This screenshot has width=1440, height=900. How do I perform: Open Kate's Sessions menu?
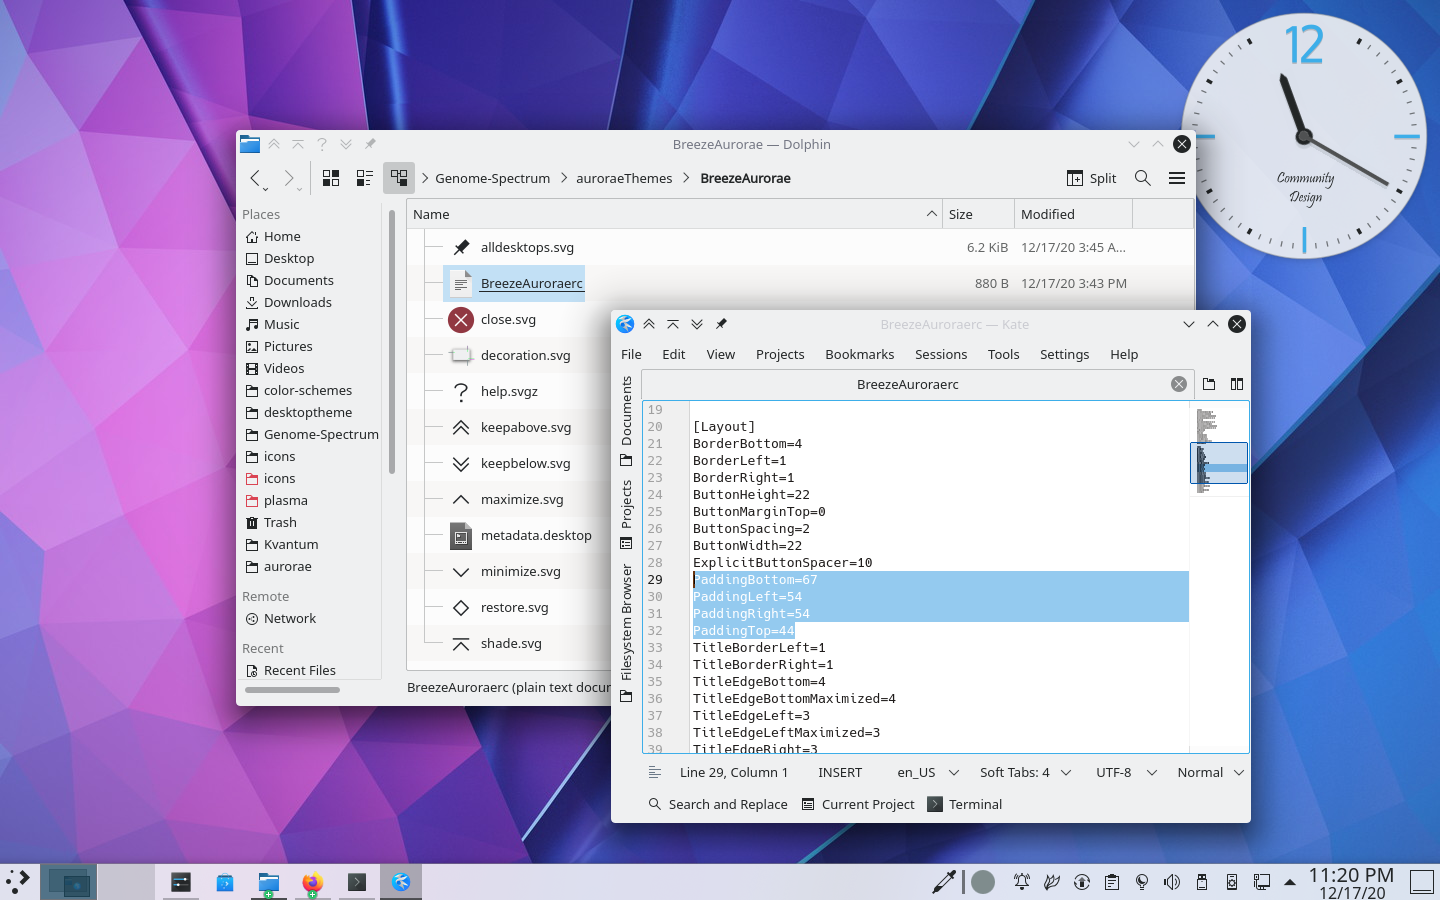pyautogui.click(x=940, y=354)
